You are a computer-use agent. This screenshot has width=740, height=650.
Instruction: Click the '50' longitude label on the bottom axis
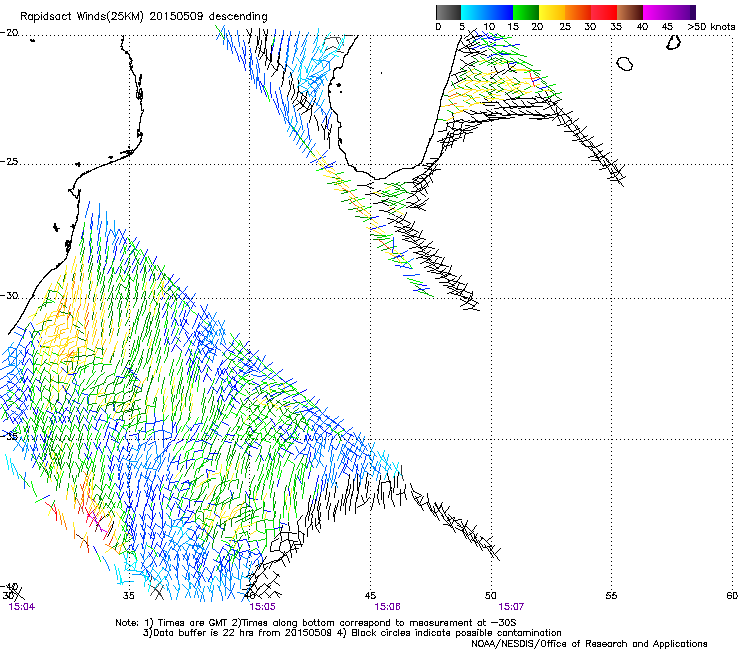coord(491,596)
